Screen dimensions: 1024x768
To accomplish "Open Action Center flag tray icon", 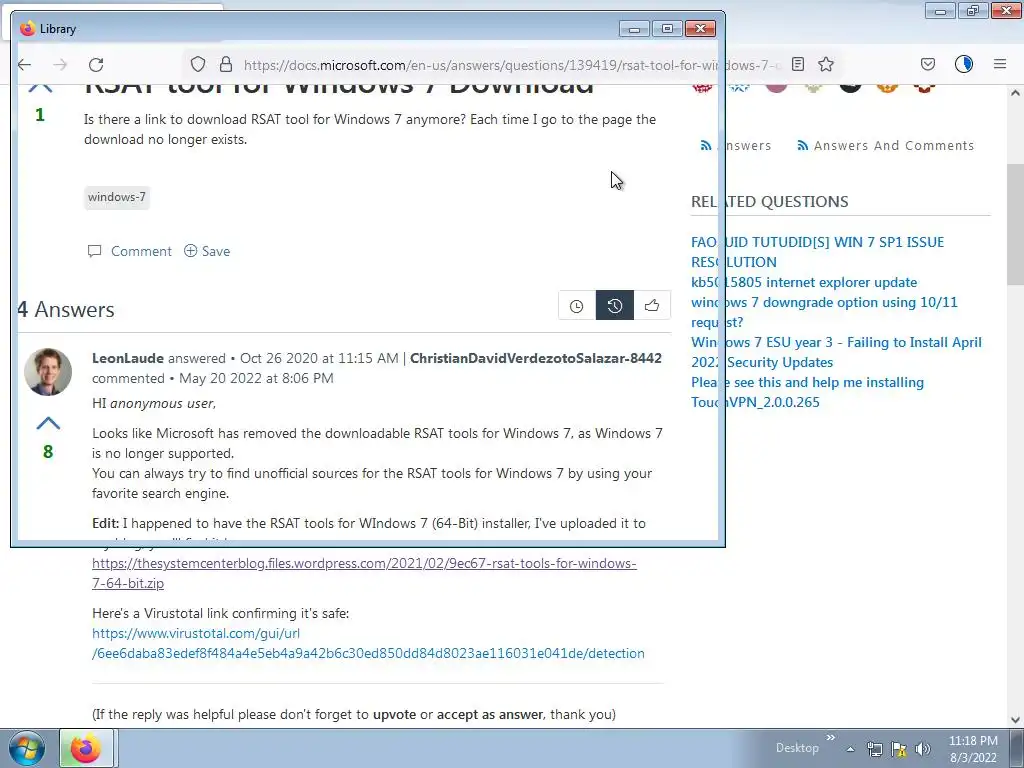I will tap(899, 749).
